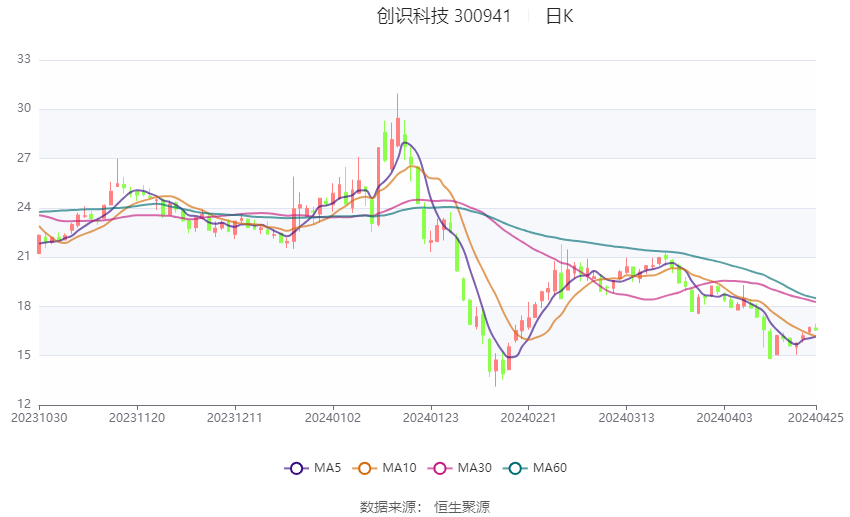Screen dimensions: 850x517
Task: Toggle the MA10 legend entry
Action: pyautogui.click(x=384, y=468)
